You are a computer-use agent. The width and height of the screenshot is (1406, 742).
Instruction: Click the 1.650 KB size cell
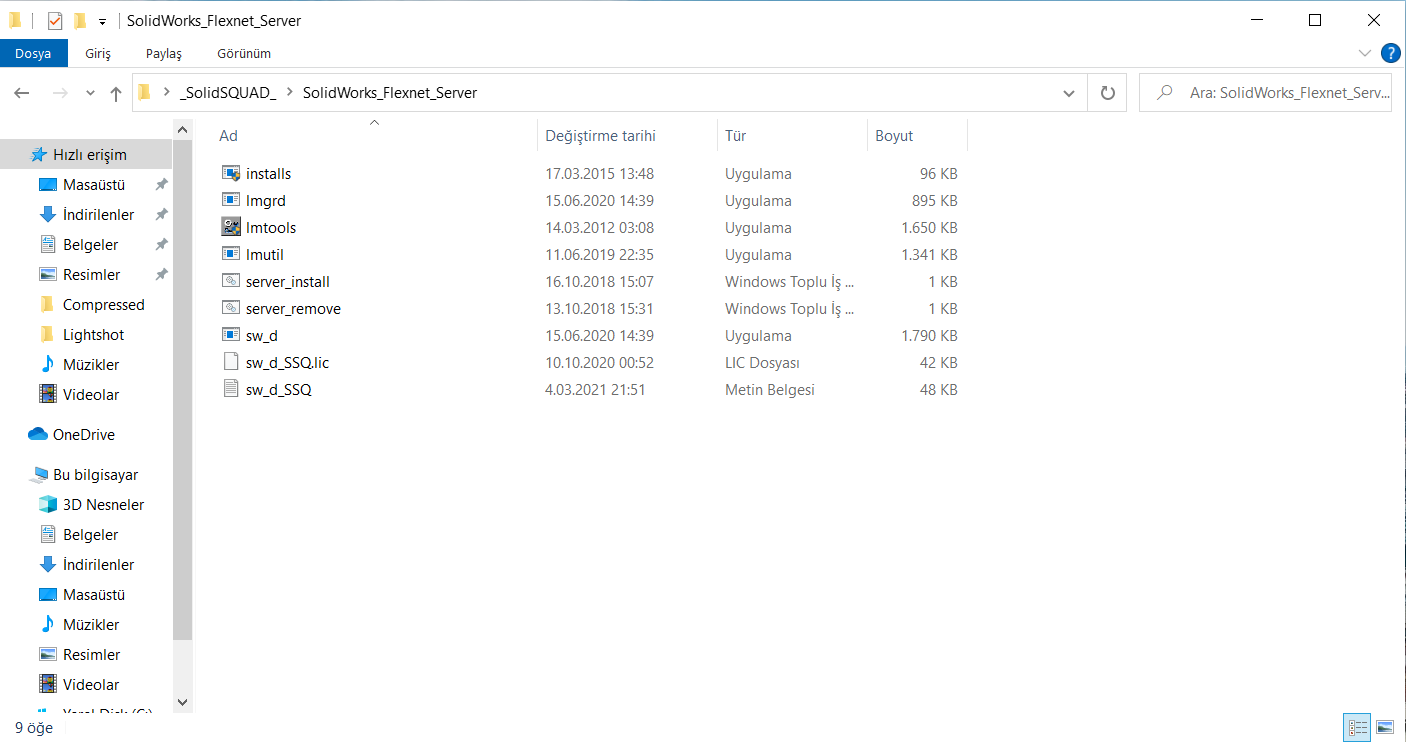point(929,228)
